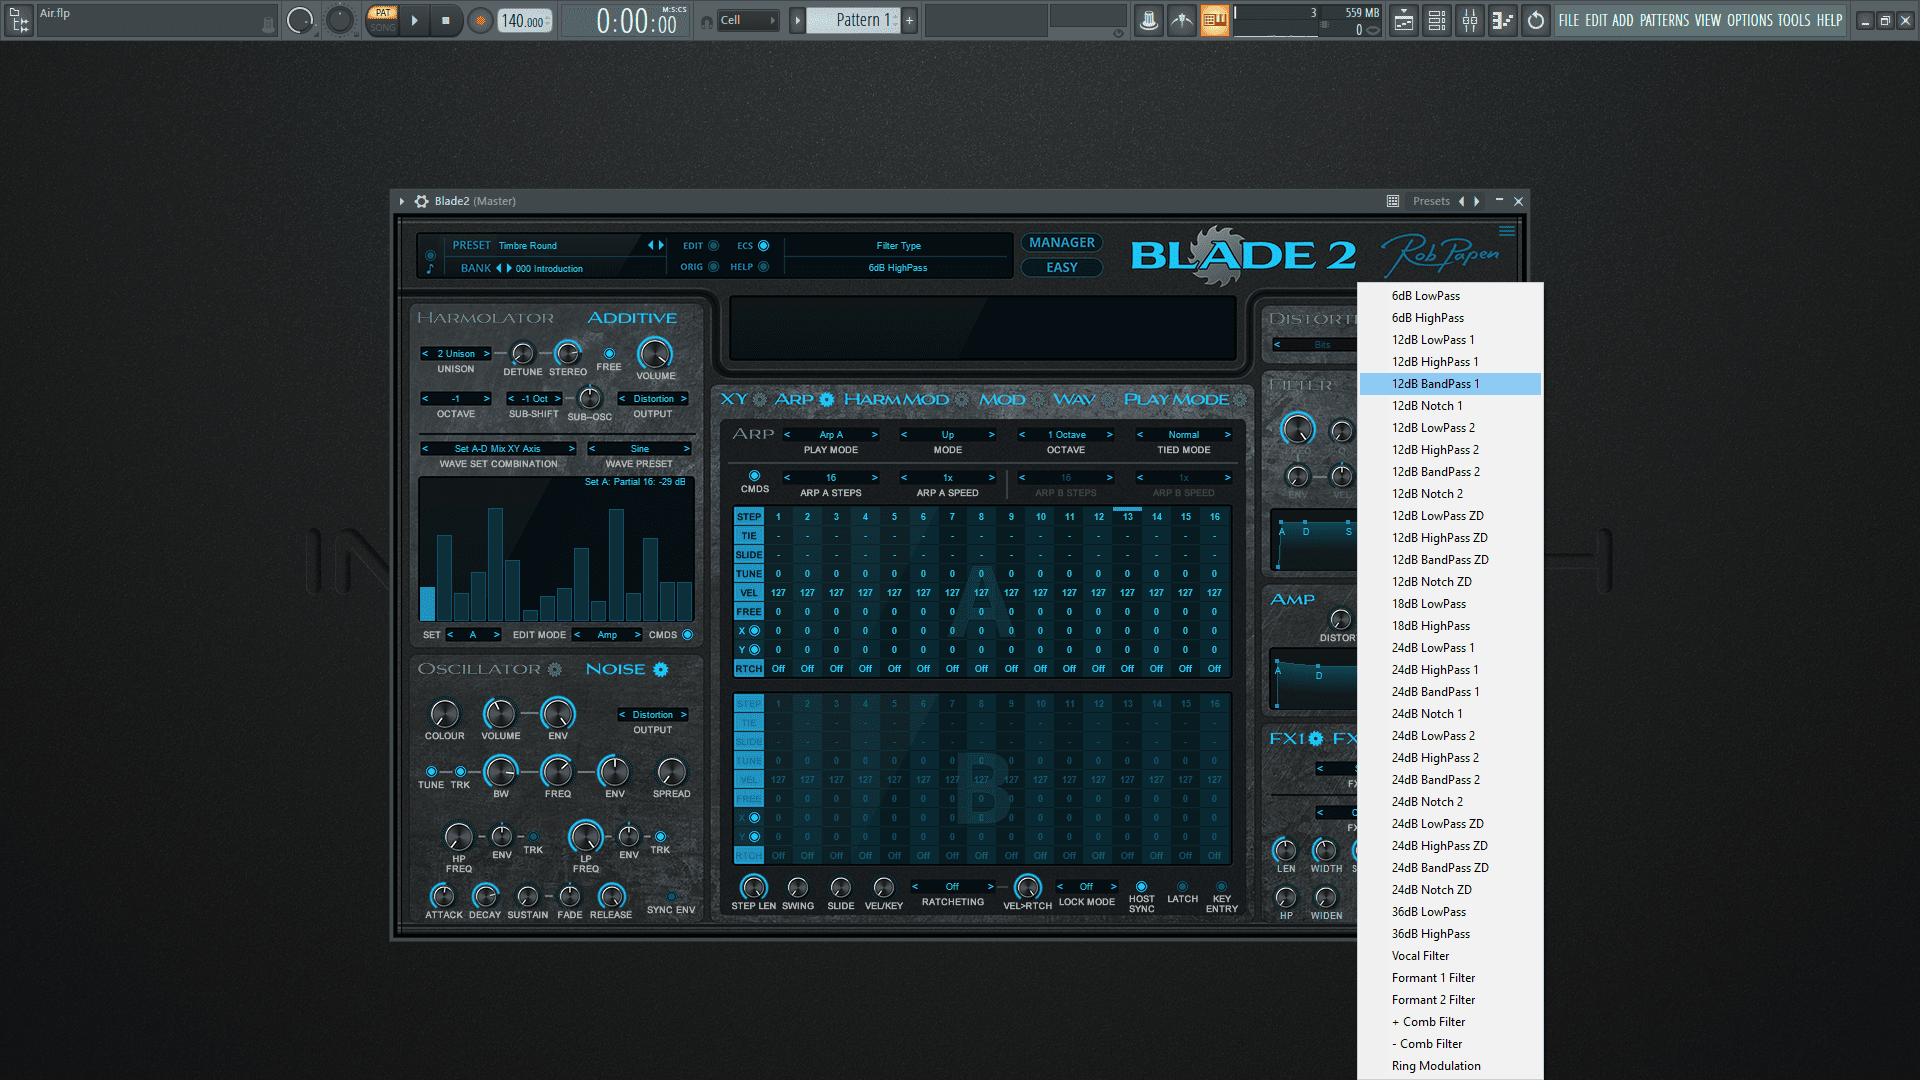Open ARP Mode selector showing Up
Viewport: 1920px width, 1080px height.
pyautogui.click(x=947, y=435)
